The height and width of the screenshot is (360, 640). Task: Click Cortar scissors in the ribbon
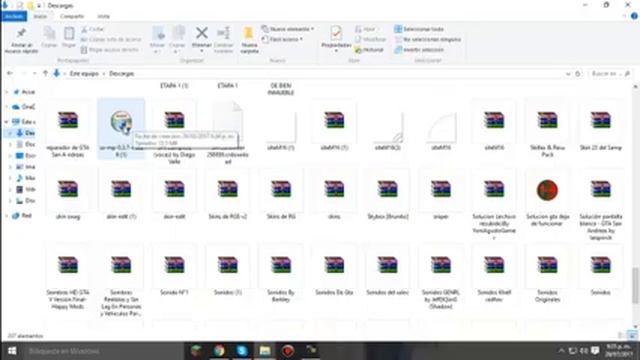pos(93,29)
